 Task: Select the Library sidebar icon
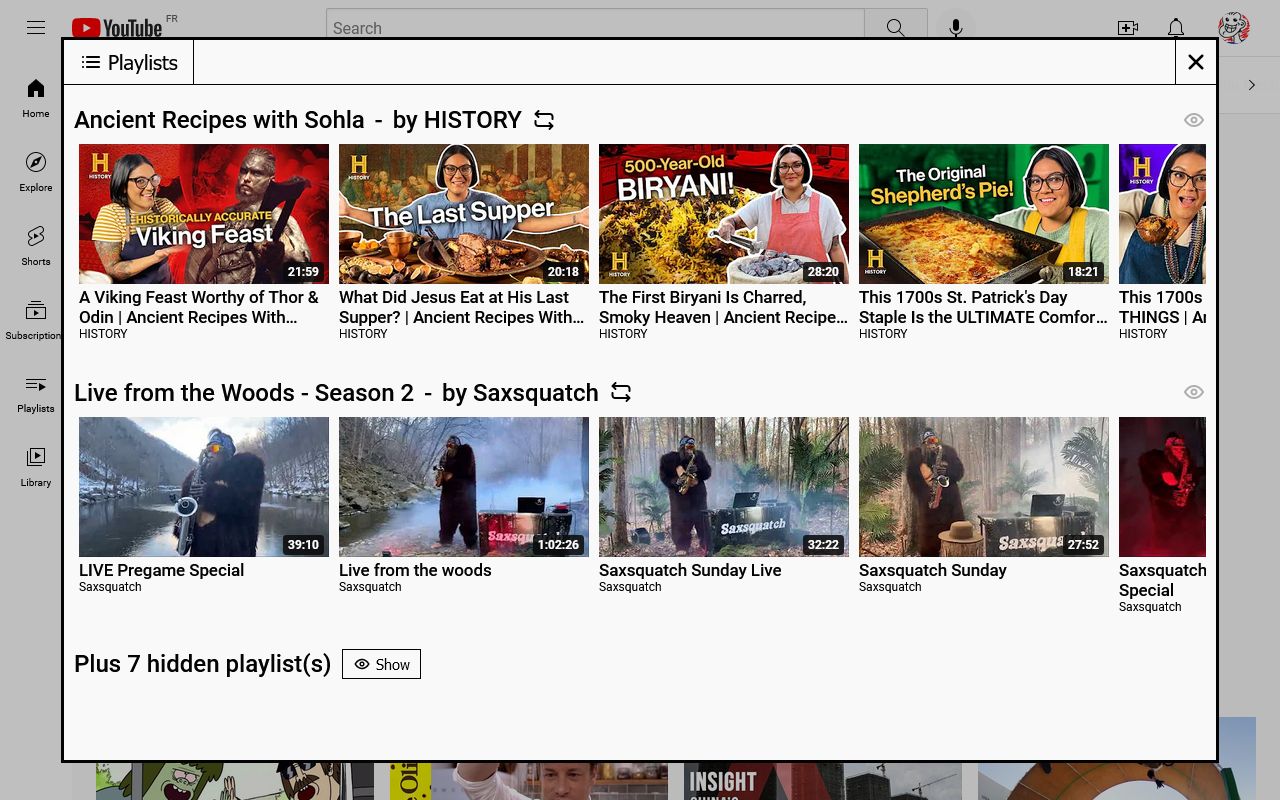point(35,465)
